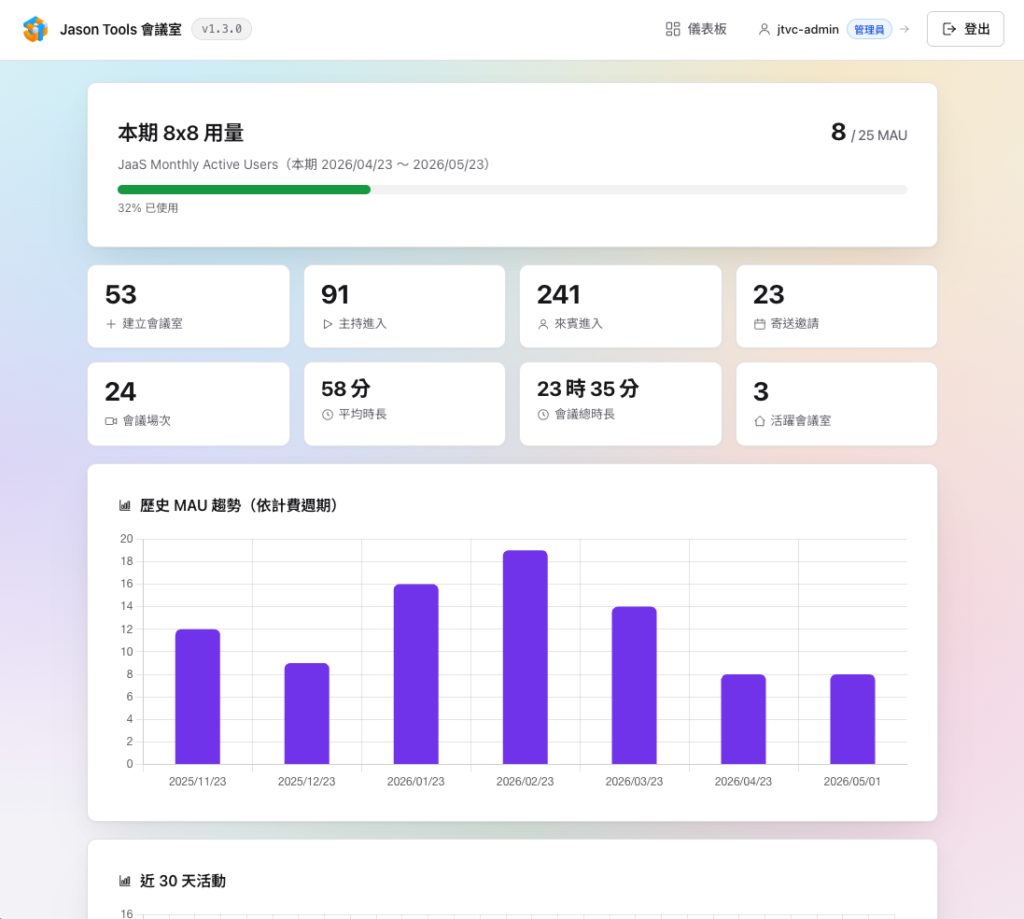Click the home icon beside 活躍會議室
The height and width of the screenshot is (919, 1024).
point(760,421)
